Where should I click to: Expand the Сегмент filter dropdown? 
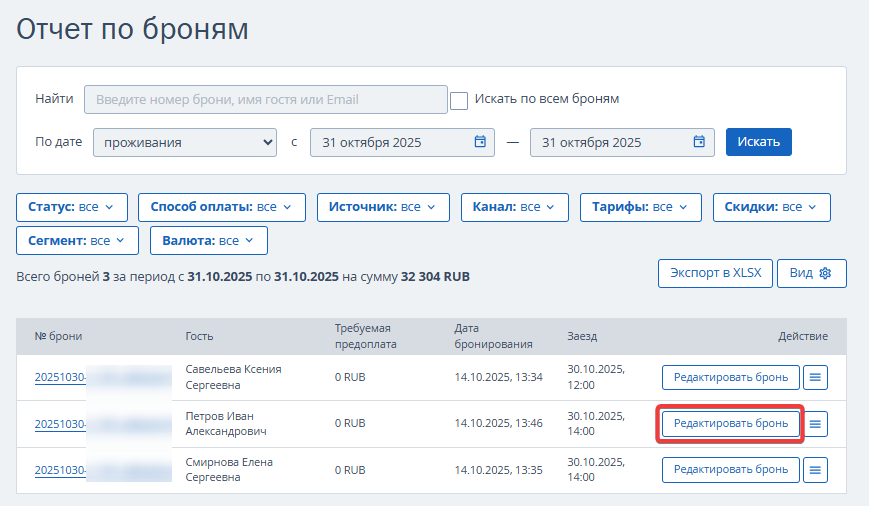pos(77,240)
